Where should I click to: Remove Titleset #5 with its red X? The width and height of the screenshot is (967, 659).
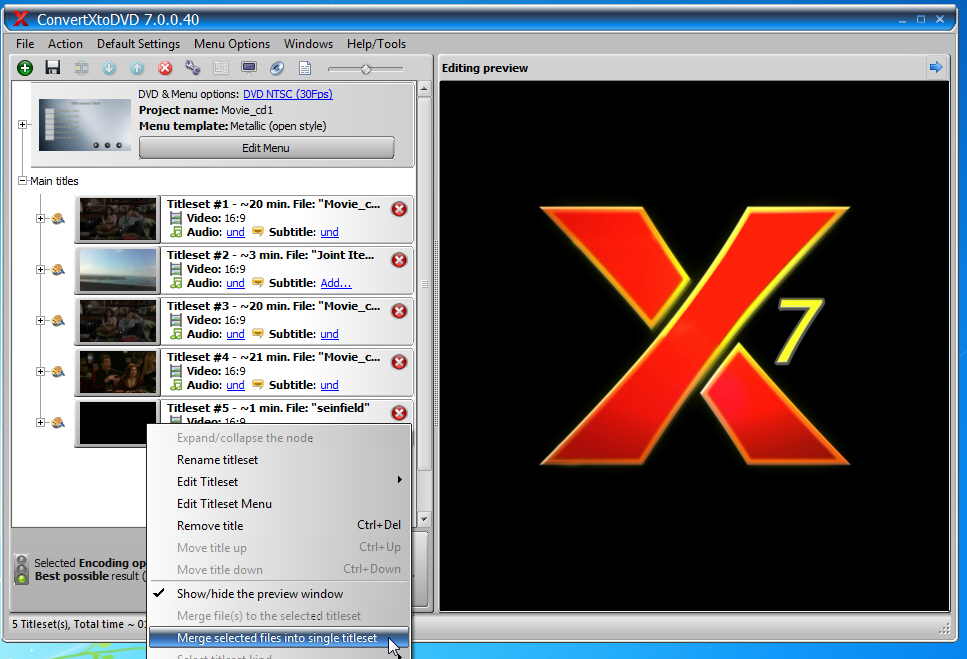(x=399, y=413)
